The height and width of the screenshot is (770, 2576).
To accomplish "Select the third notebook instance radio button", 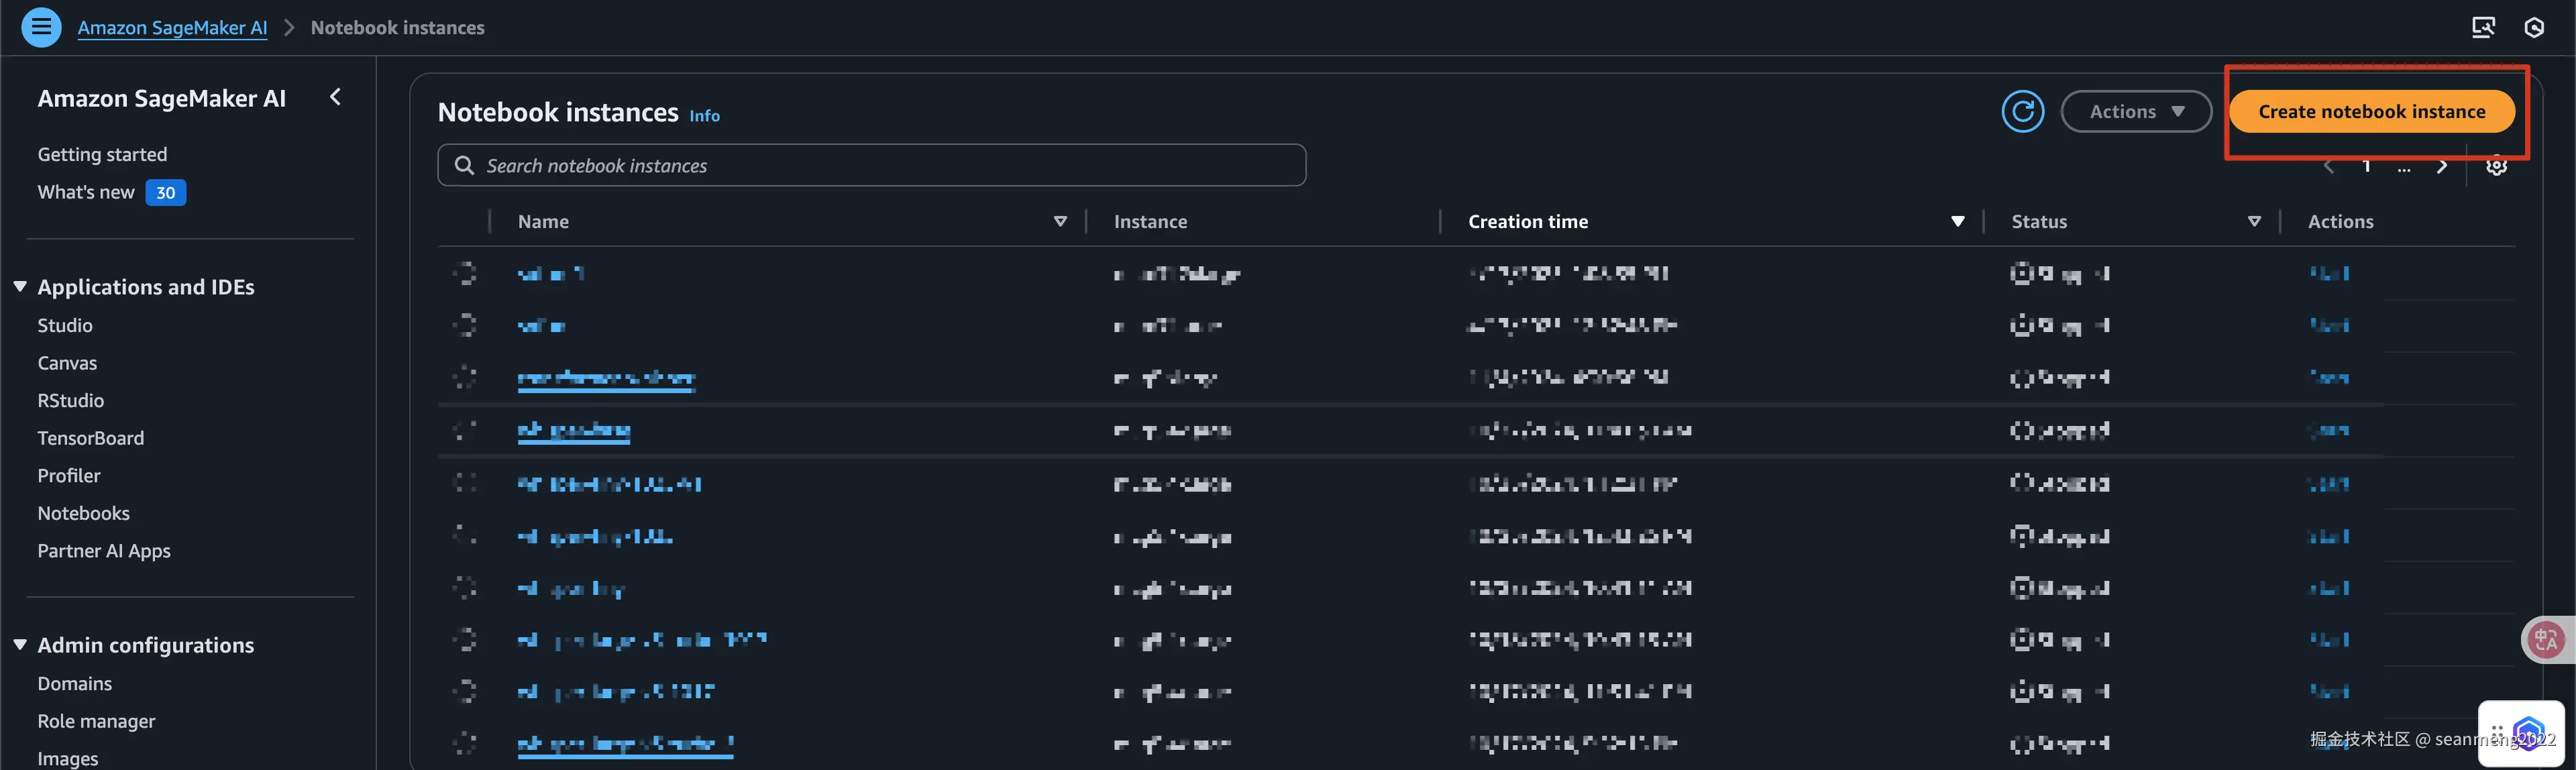I will click(465, 377).
